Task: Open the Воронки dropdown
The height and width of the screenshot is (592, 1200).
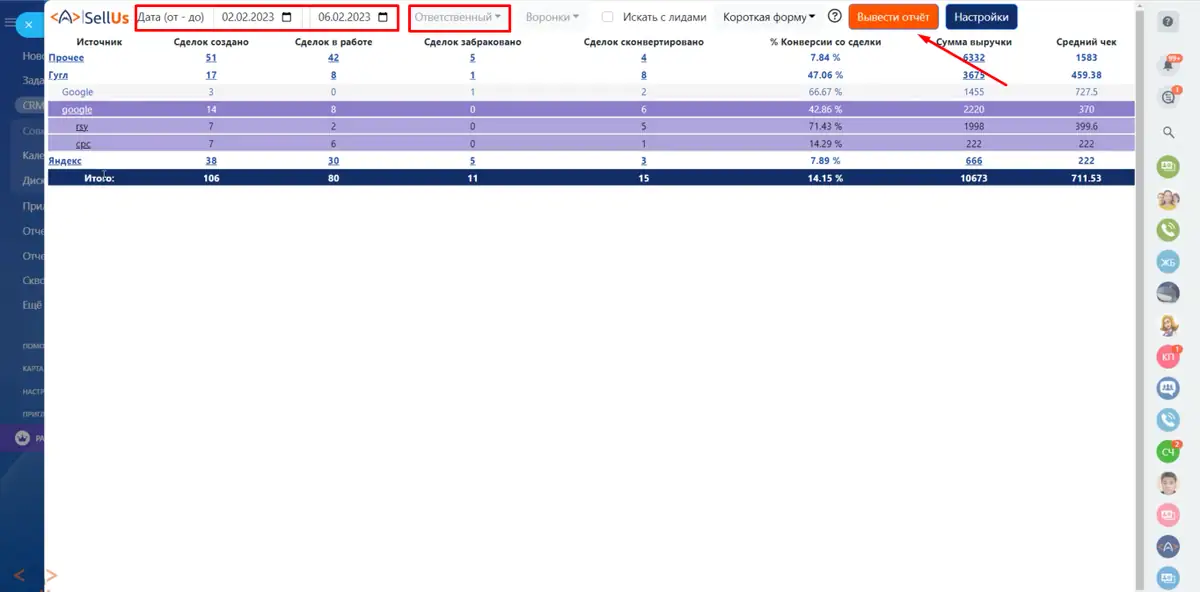Action: pyautogui.click(x=552, y=17)
